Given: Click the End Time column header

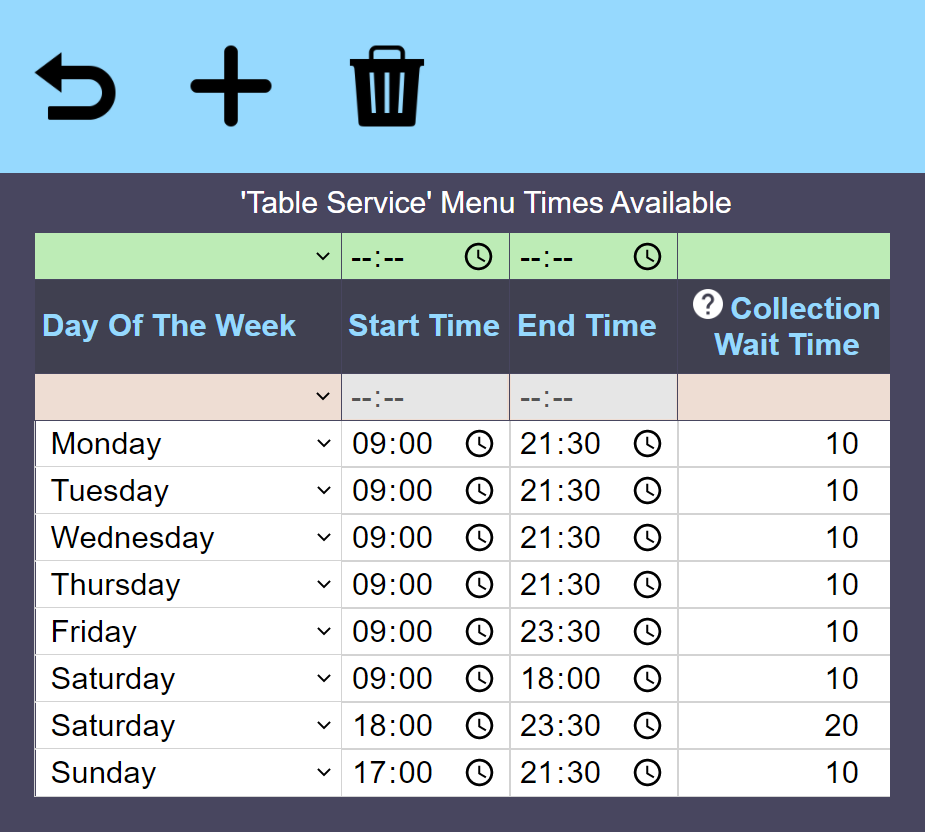Looking at the screenshot, I should point(587,326).
